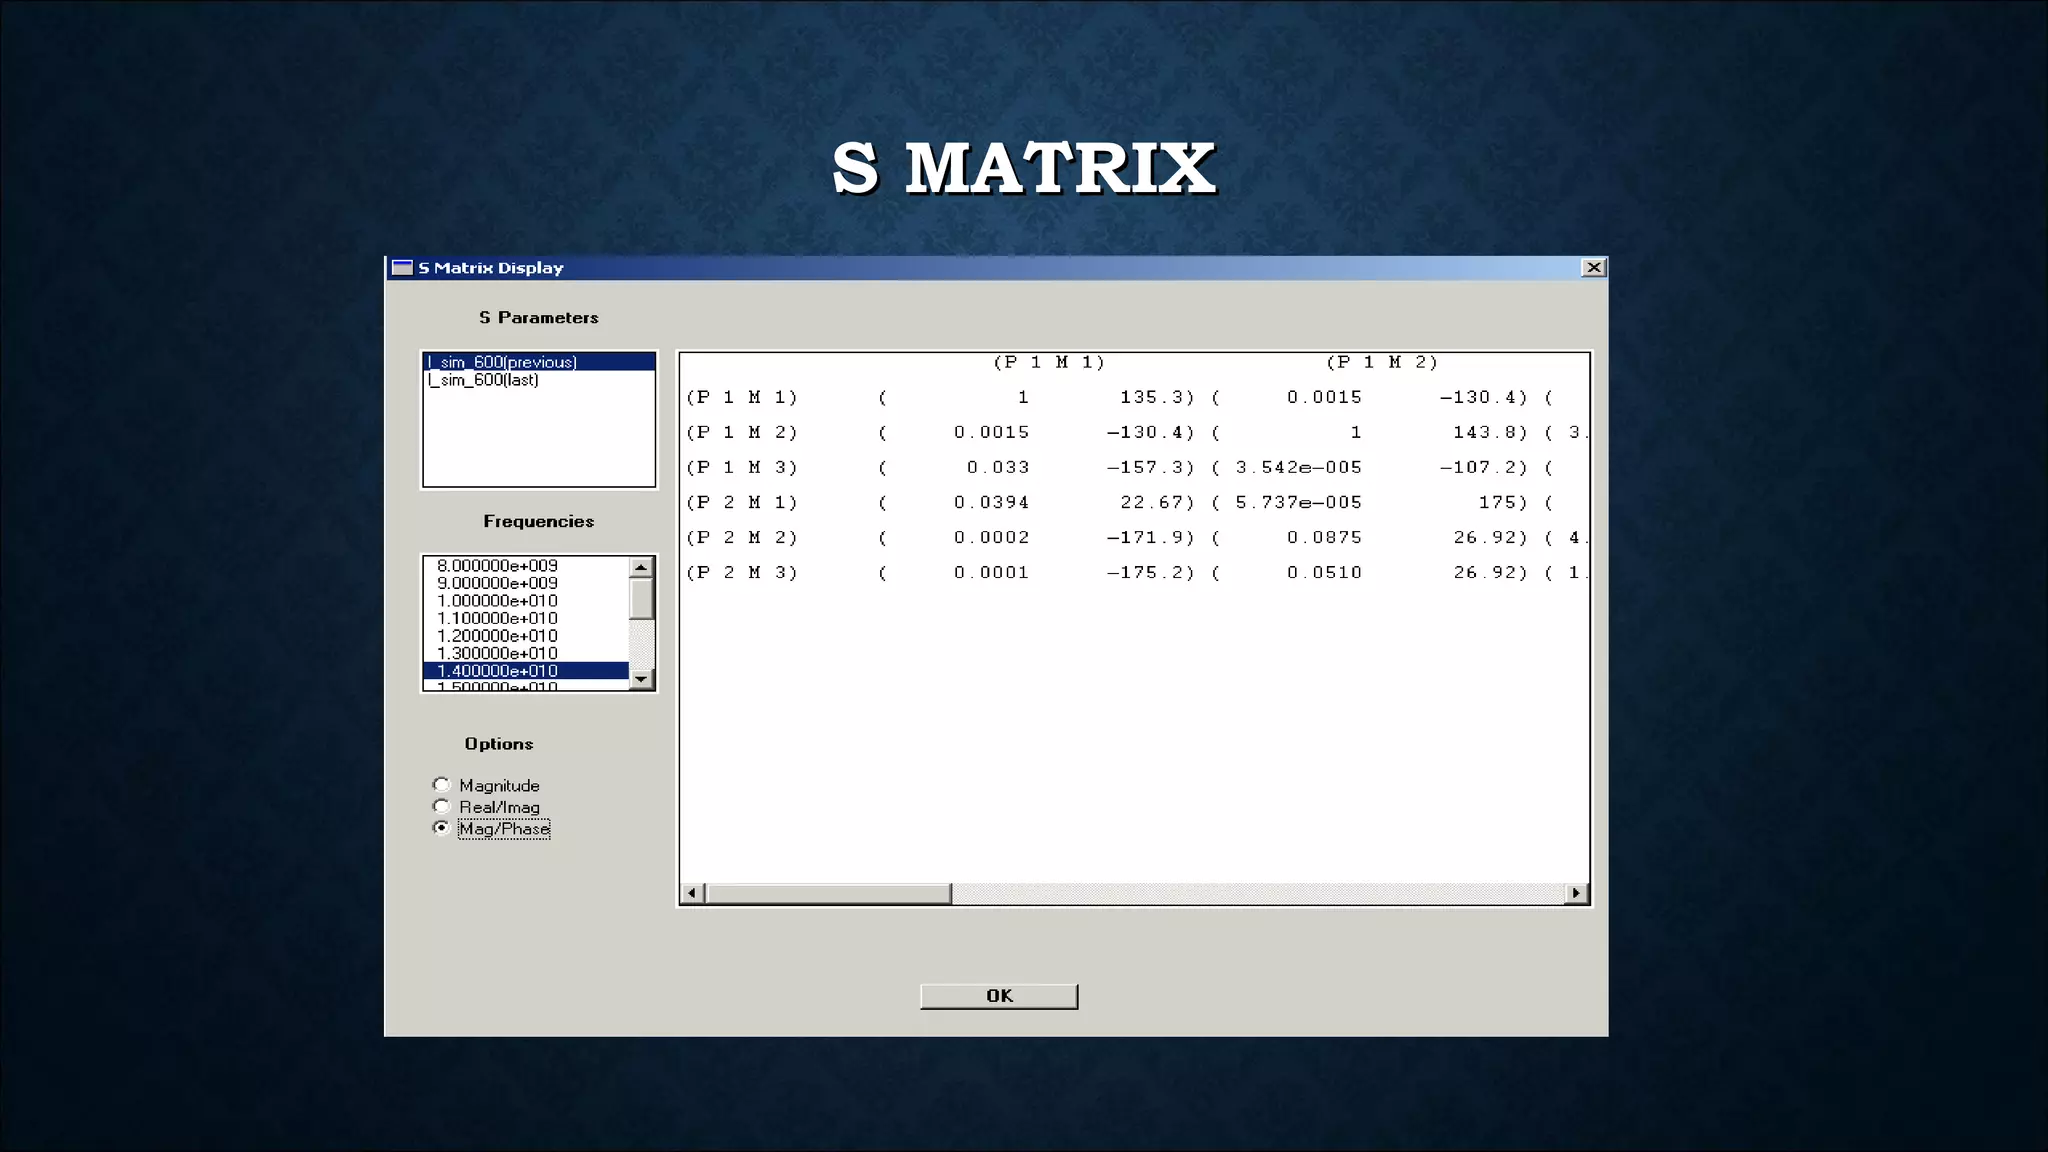This screenshot has height=1152, width=2048.
Task: Click matrix horizontal scroll left arrow
Action: point(693,893)
